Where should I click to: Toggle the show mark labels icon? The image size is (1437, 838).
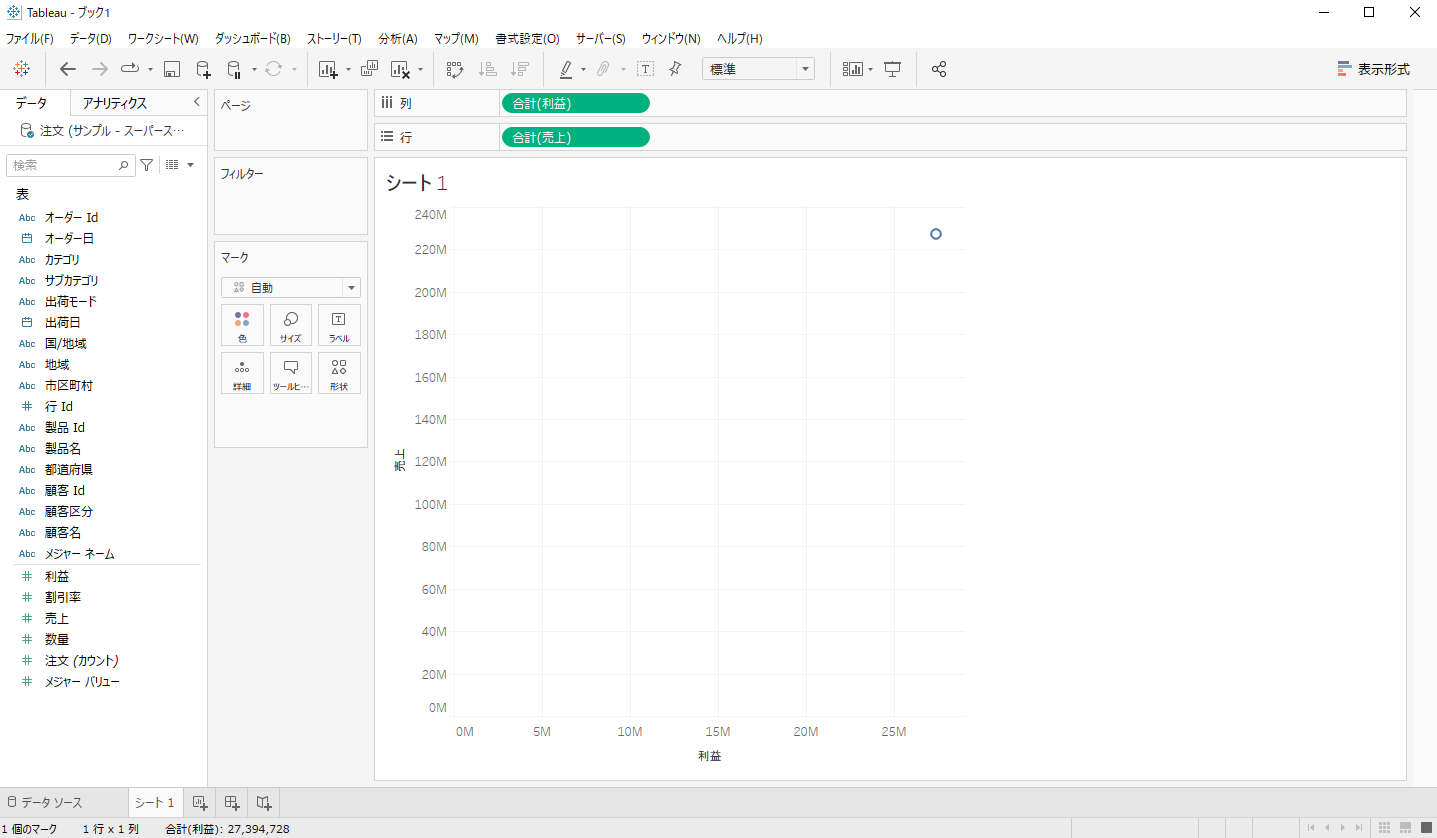645,69
